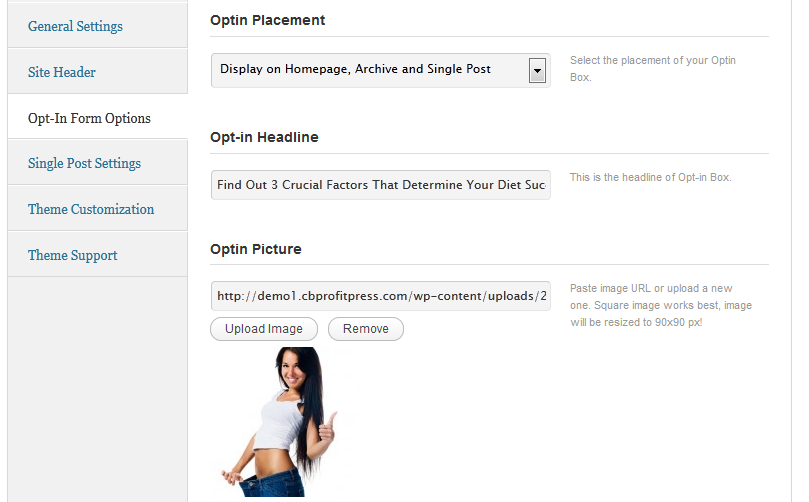Expand the Optin Placement dropdown arrow
Screen dimensions: 809x502
(x=537, y=71)
